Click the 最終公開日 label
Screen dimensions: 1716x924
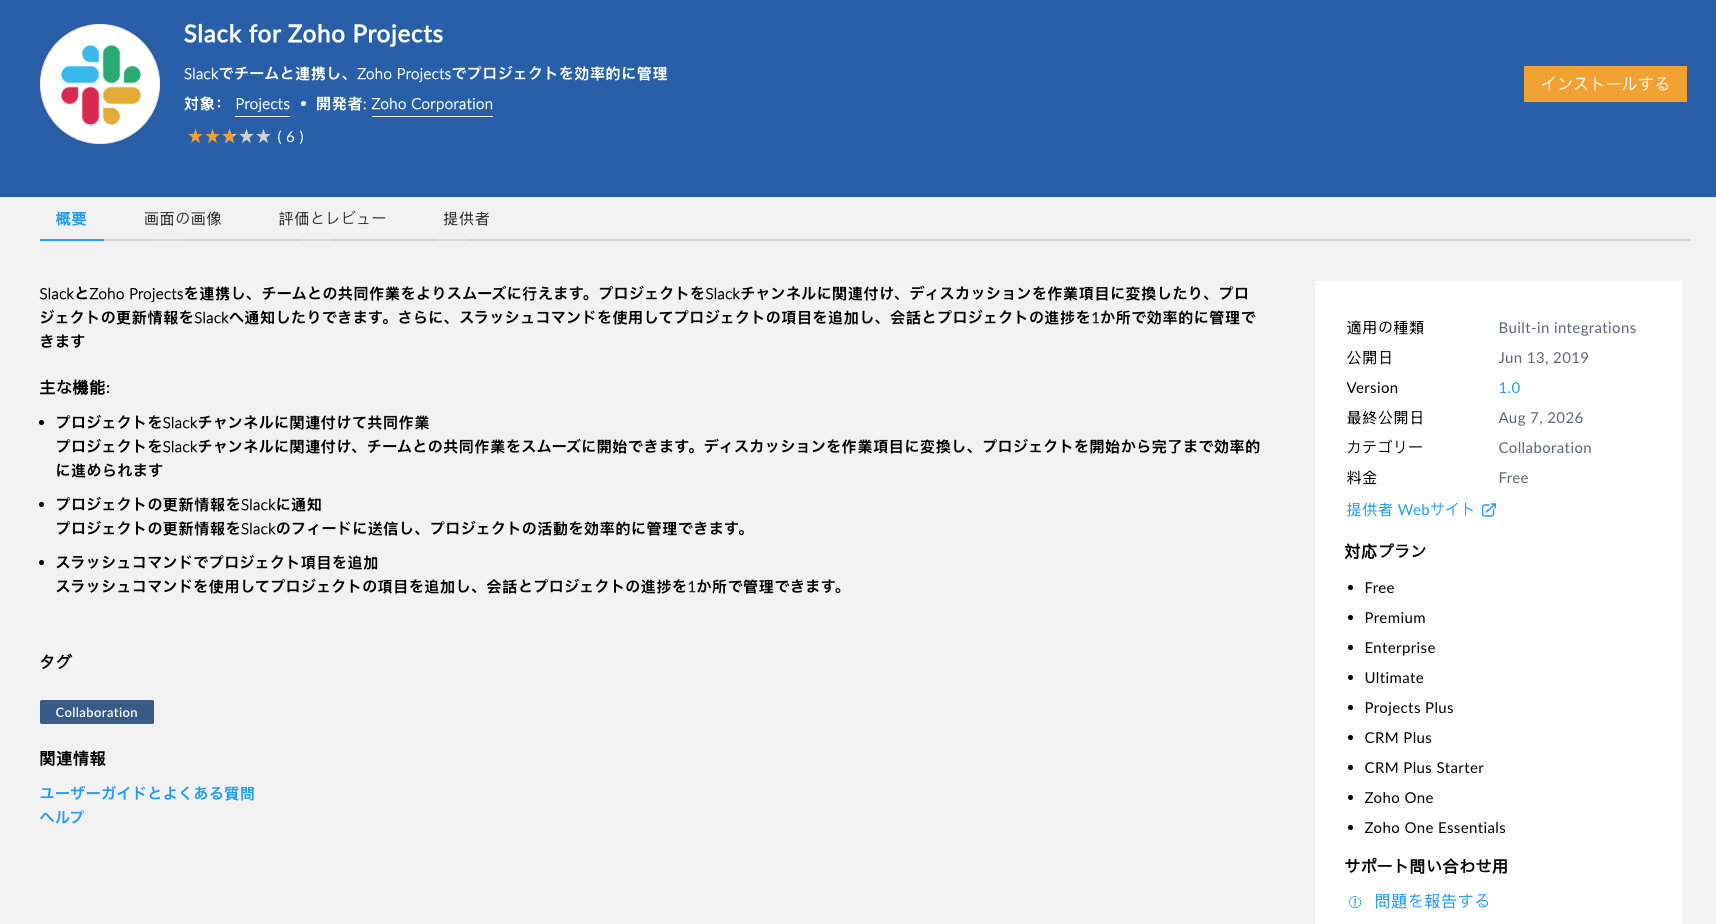pos(1385,418)
